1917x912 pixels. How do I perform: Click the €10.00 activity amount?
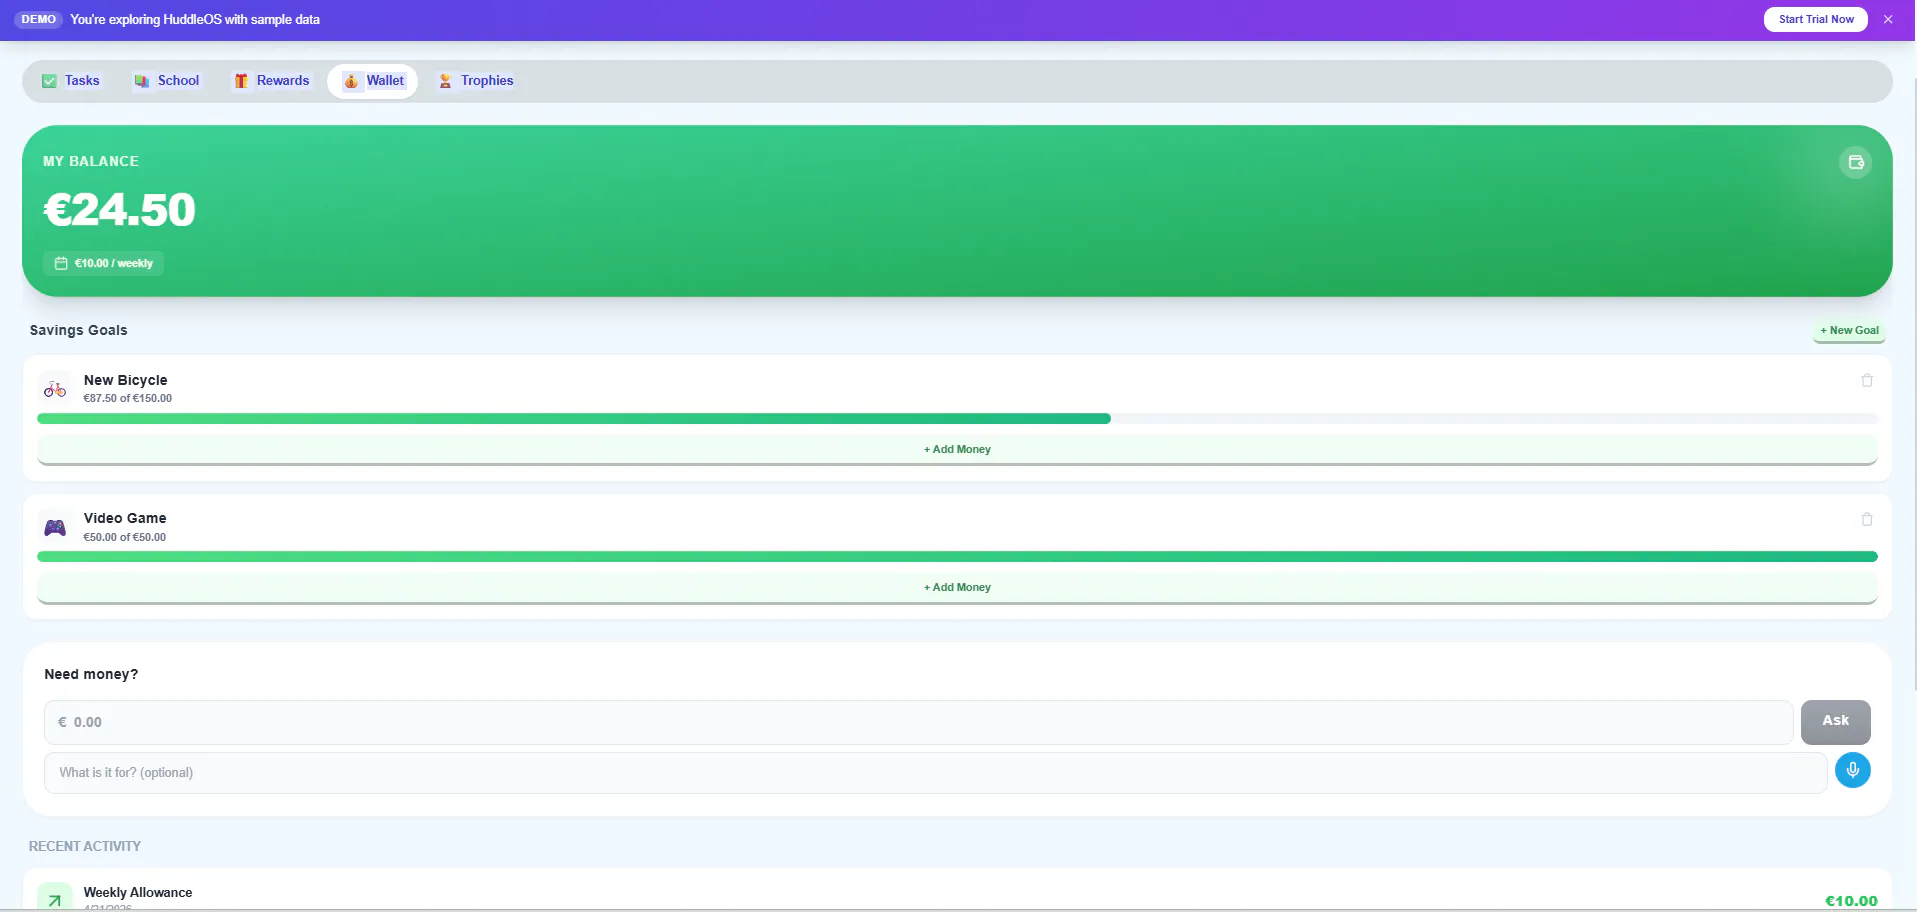[1851, 901]
